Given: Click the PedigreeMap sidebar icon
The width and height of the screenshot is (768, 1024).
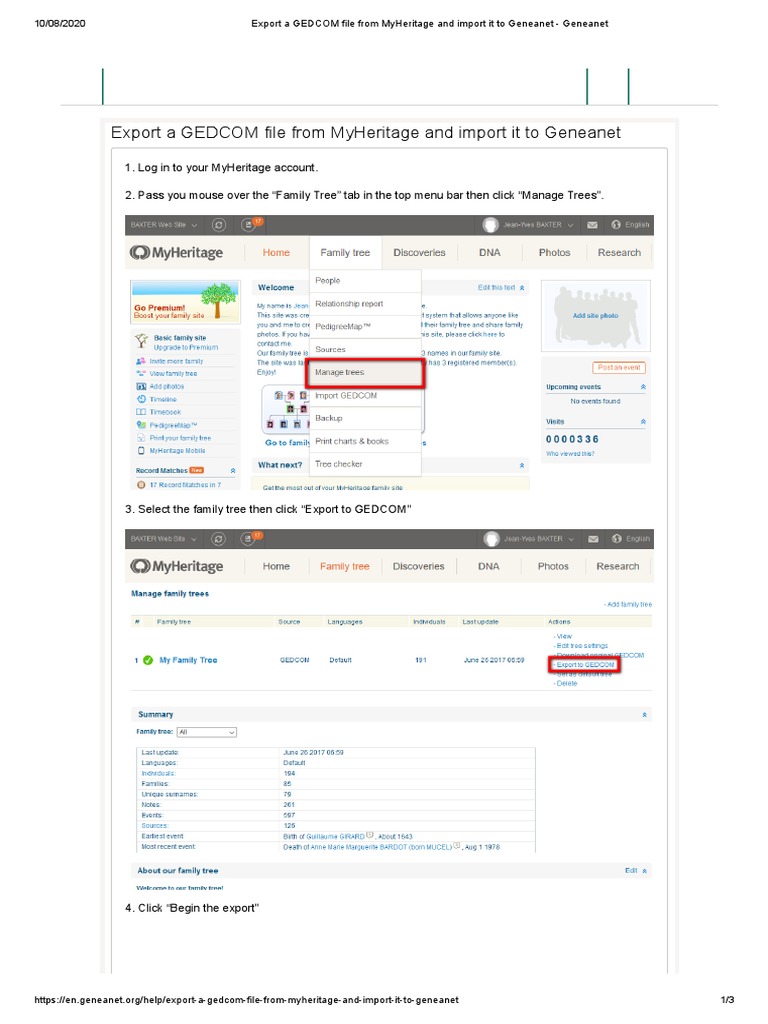Looking at the screenshot, I should click(140, 425).
